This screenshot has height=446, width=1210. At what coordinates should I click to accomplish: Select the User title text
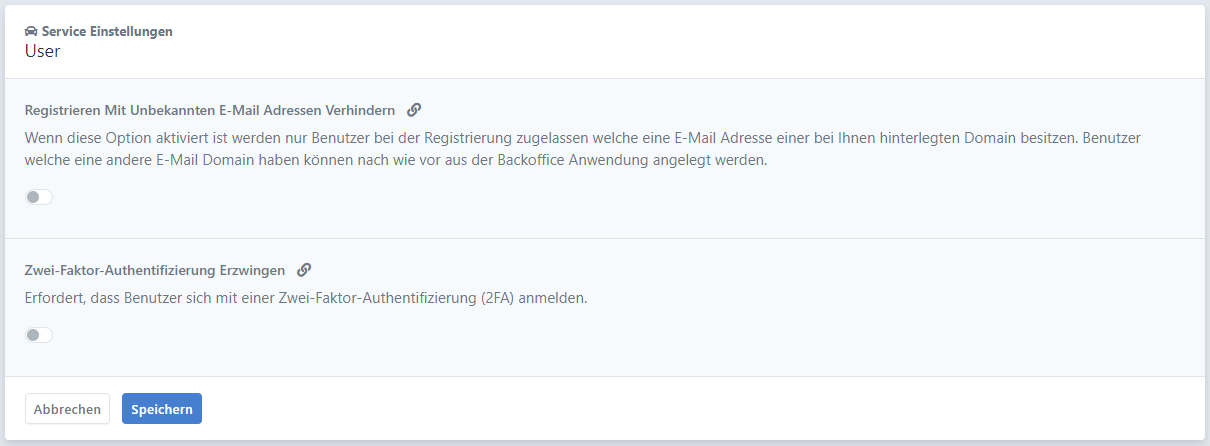(x=43, y=51)
